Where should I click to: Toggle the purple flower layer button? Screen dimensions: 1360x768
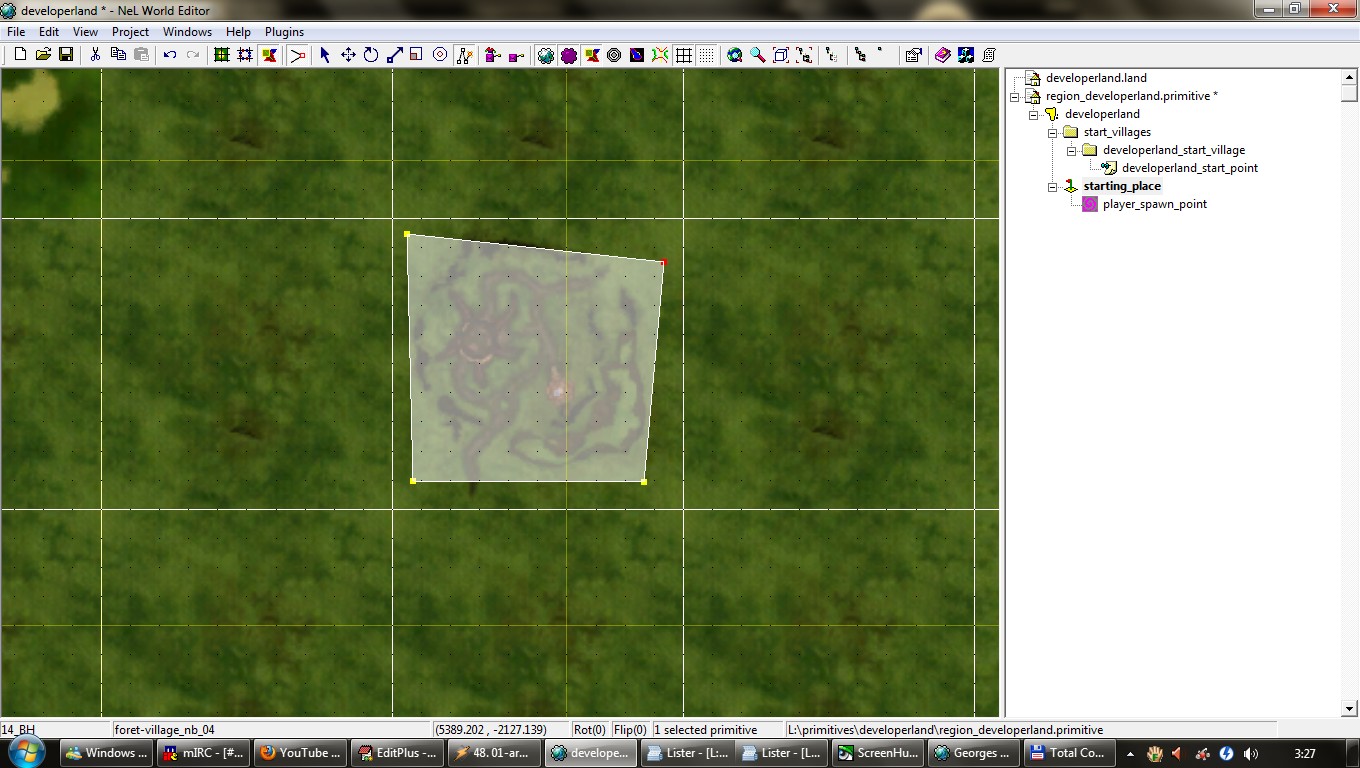point(569,55)
